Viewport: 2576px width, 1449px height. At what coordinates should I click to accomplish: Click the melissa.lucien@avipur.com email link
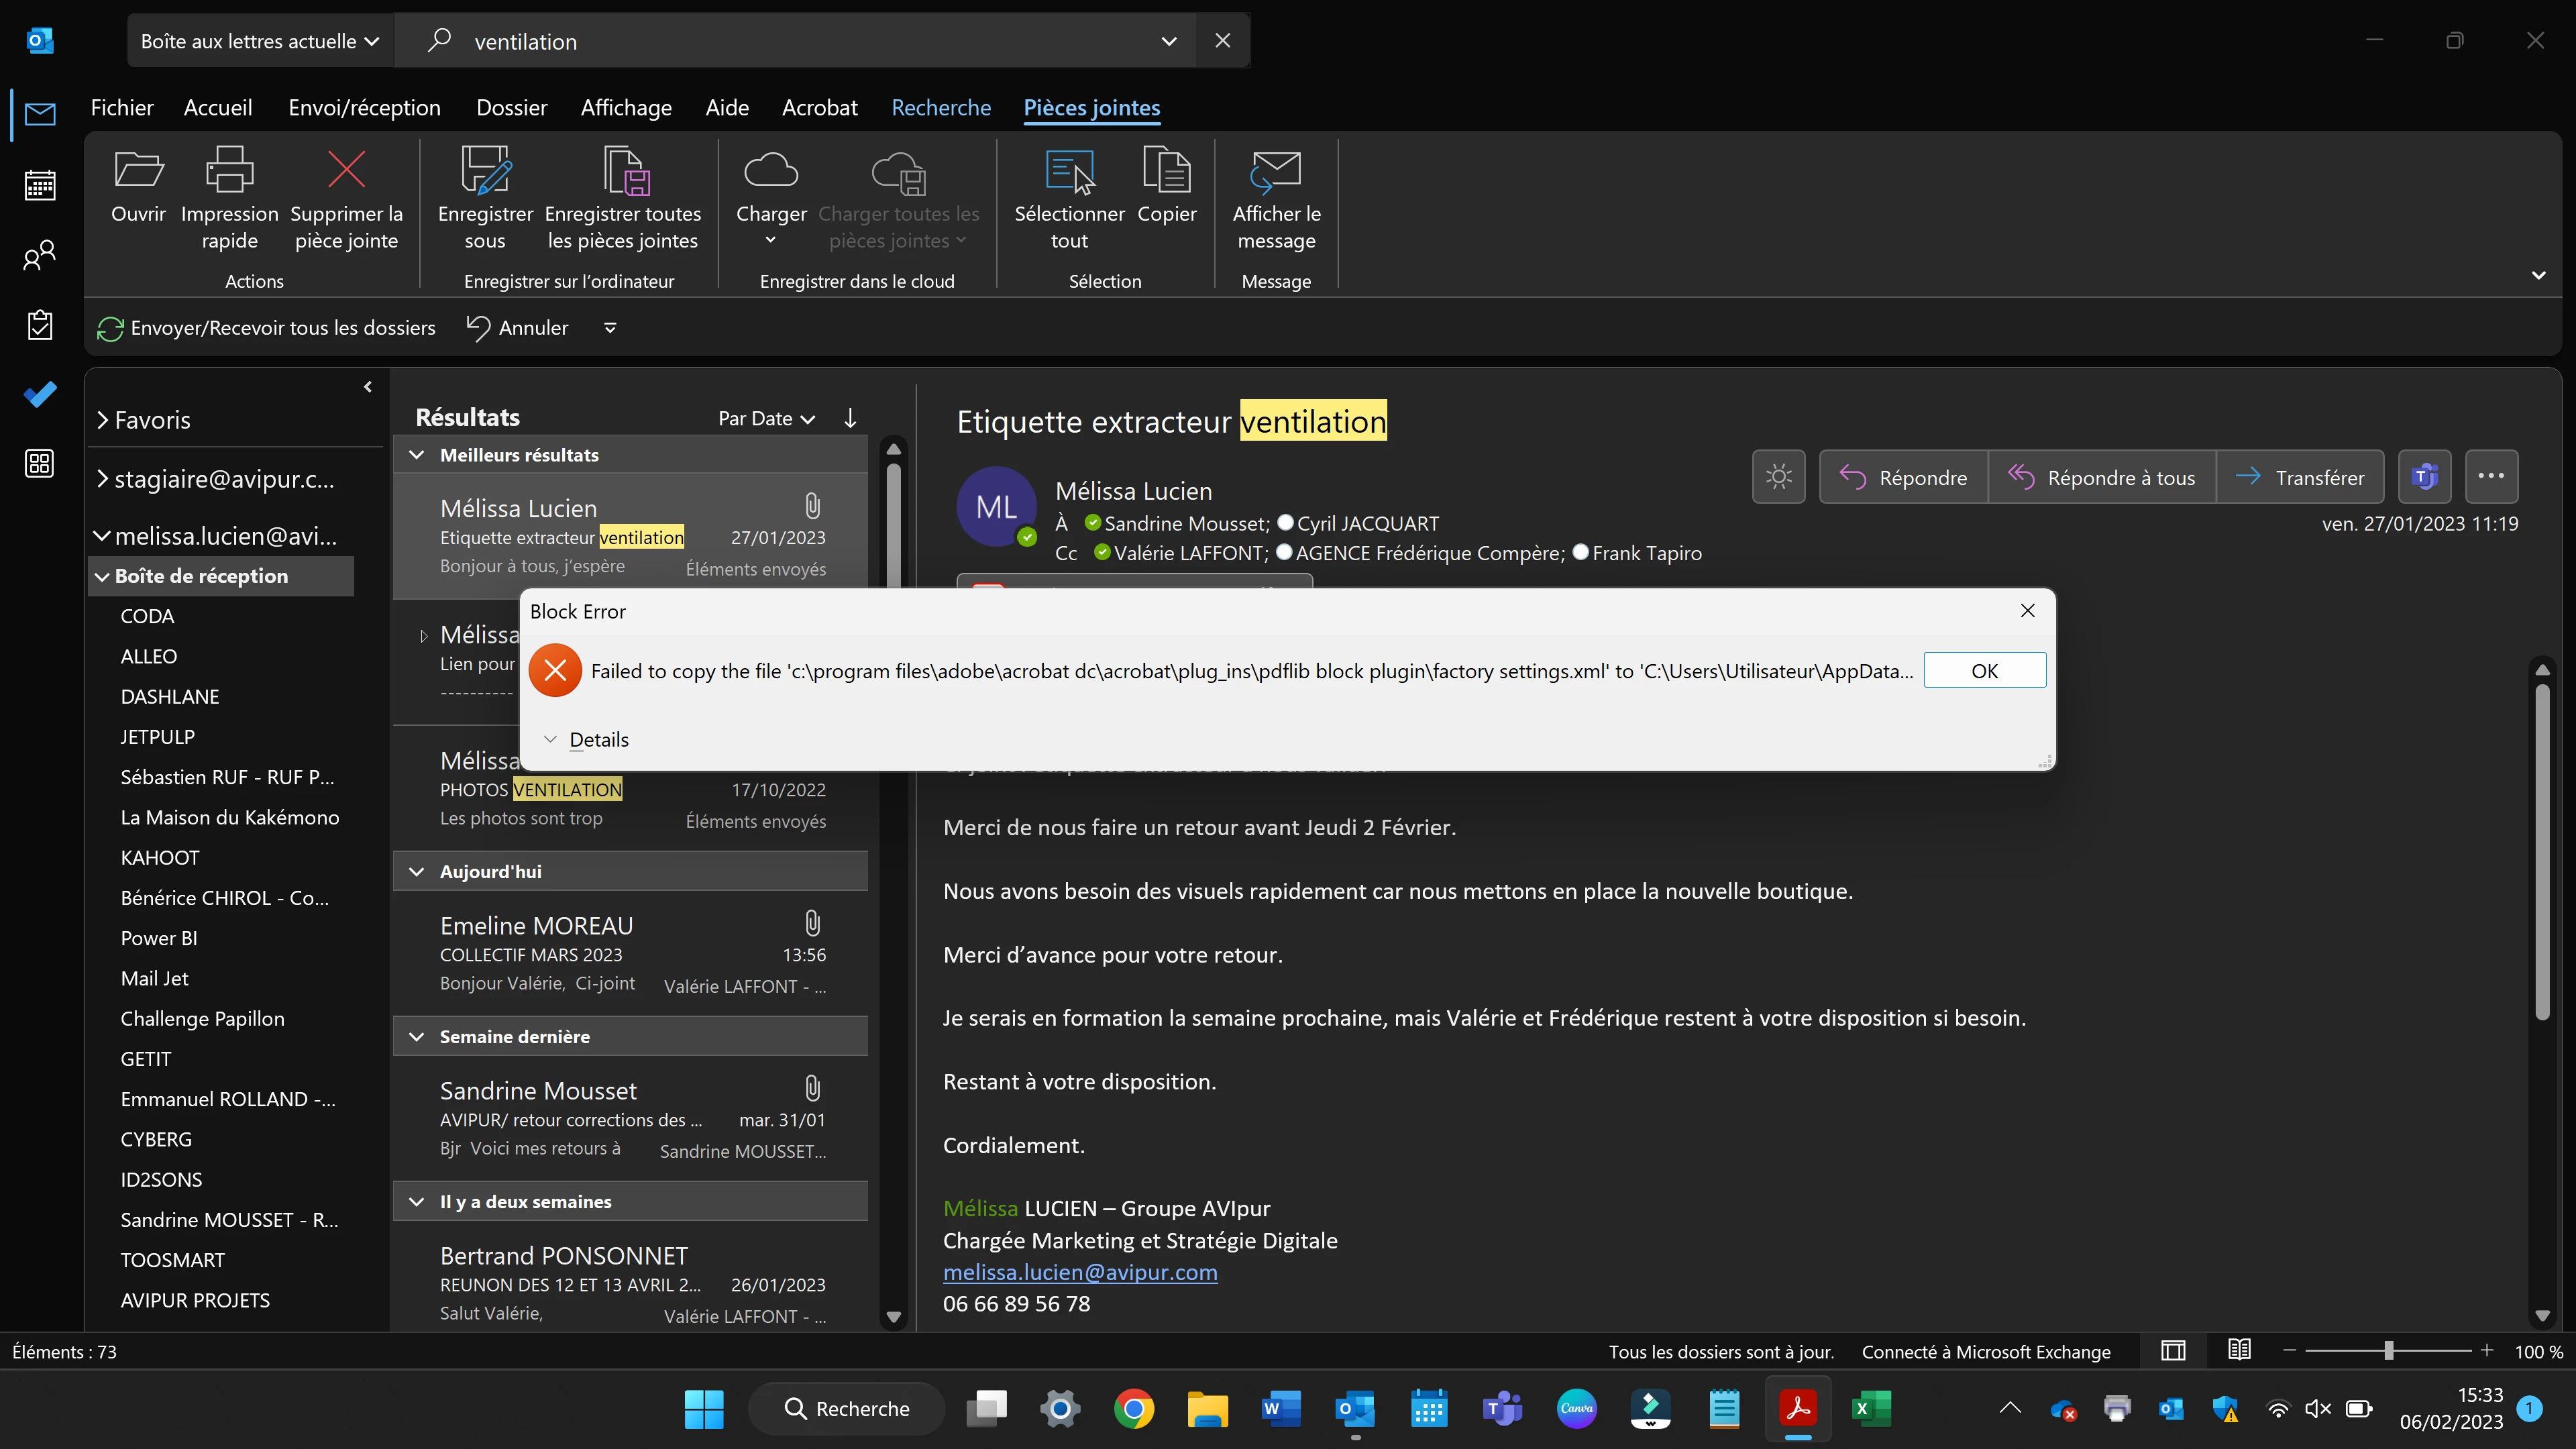click(x=1080, y=1272)
